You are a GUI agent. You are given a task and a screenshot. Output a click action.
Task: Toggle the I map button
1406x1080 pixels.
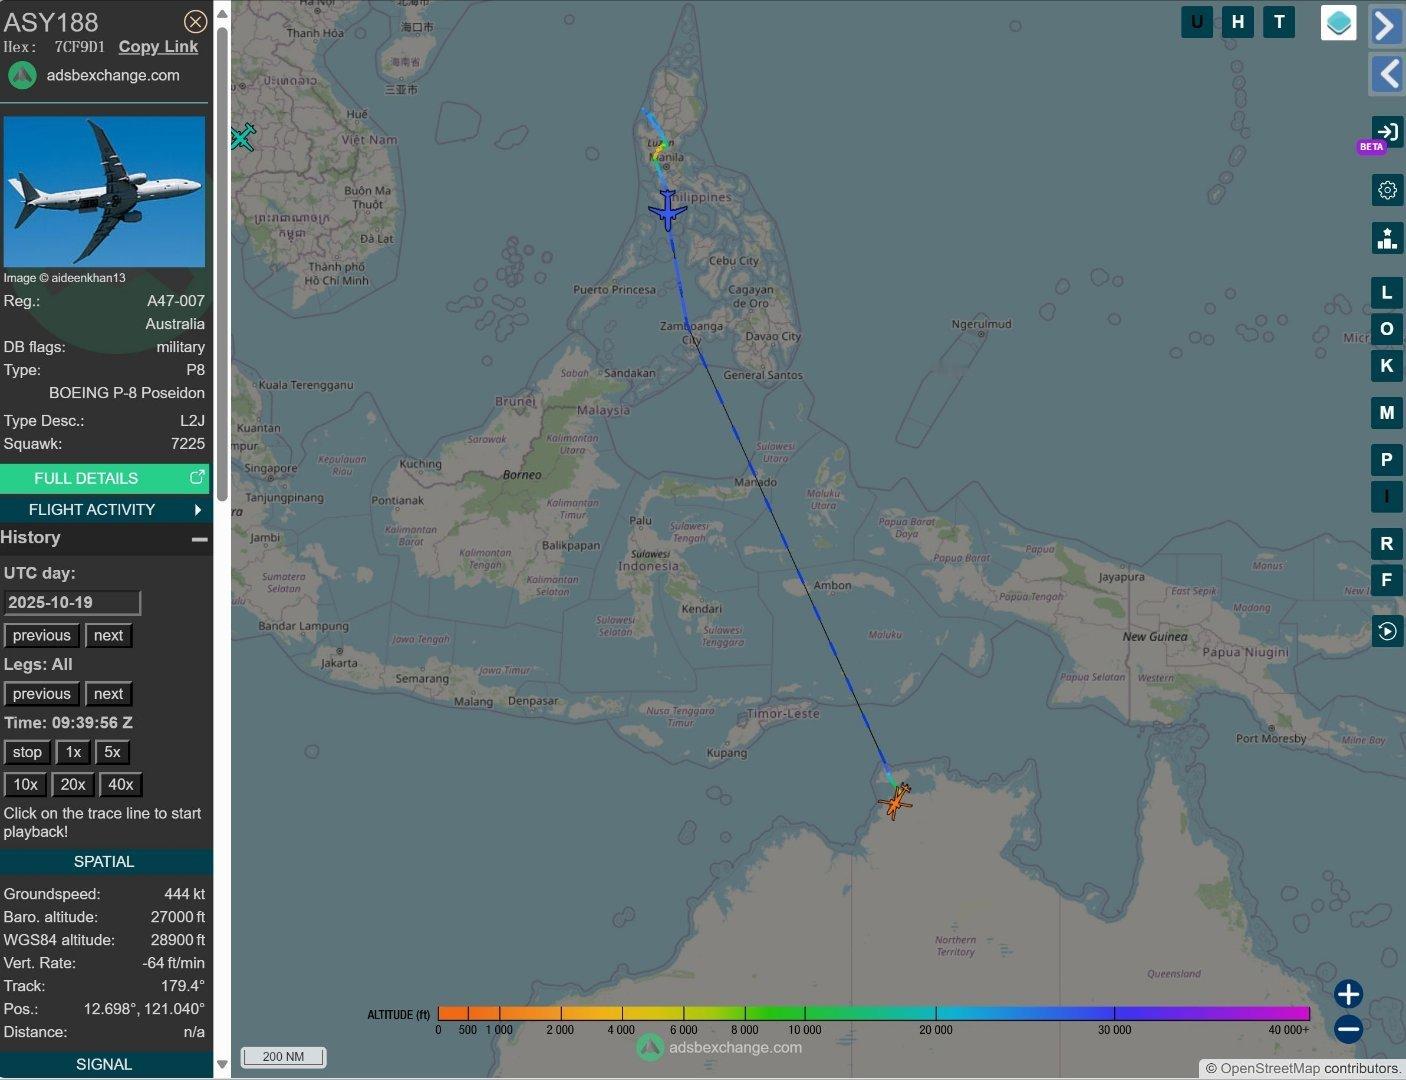1386,496
